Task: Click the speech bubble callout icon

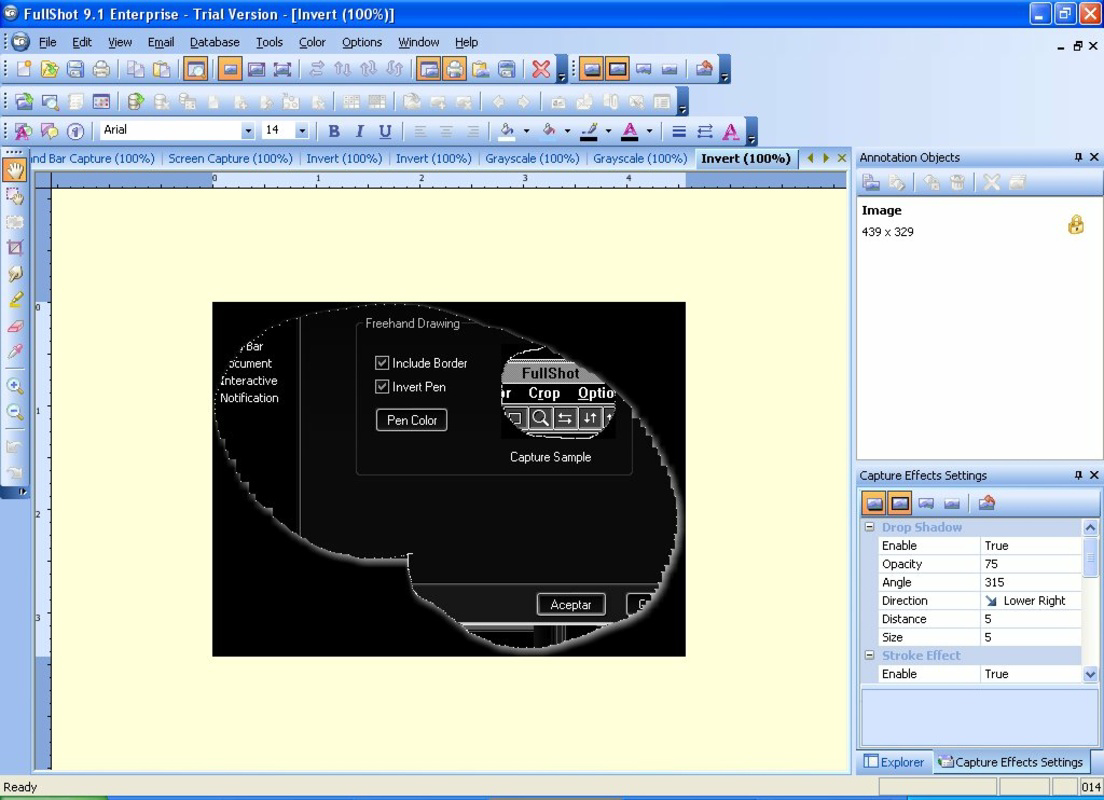Action: pos(49,131)
